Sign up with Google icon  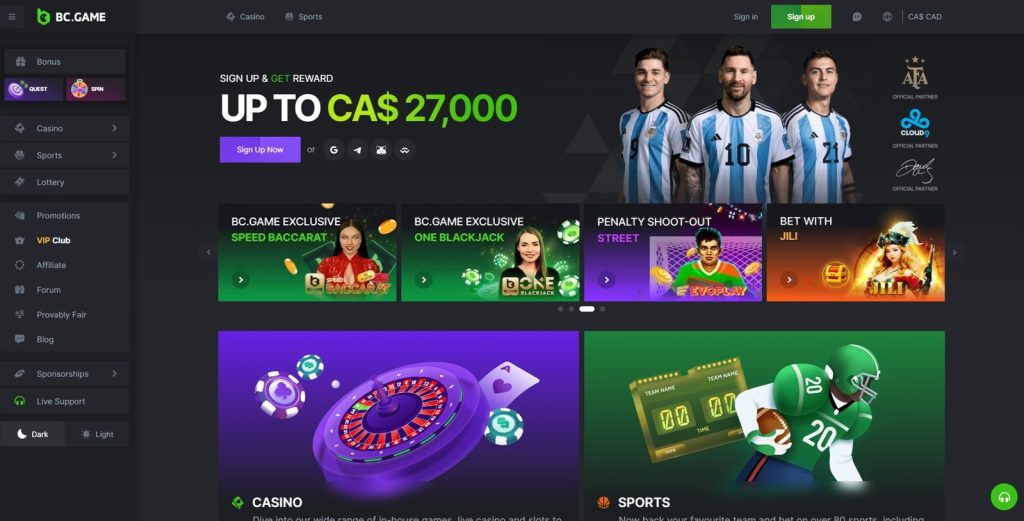[x=334, y=150]
